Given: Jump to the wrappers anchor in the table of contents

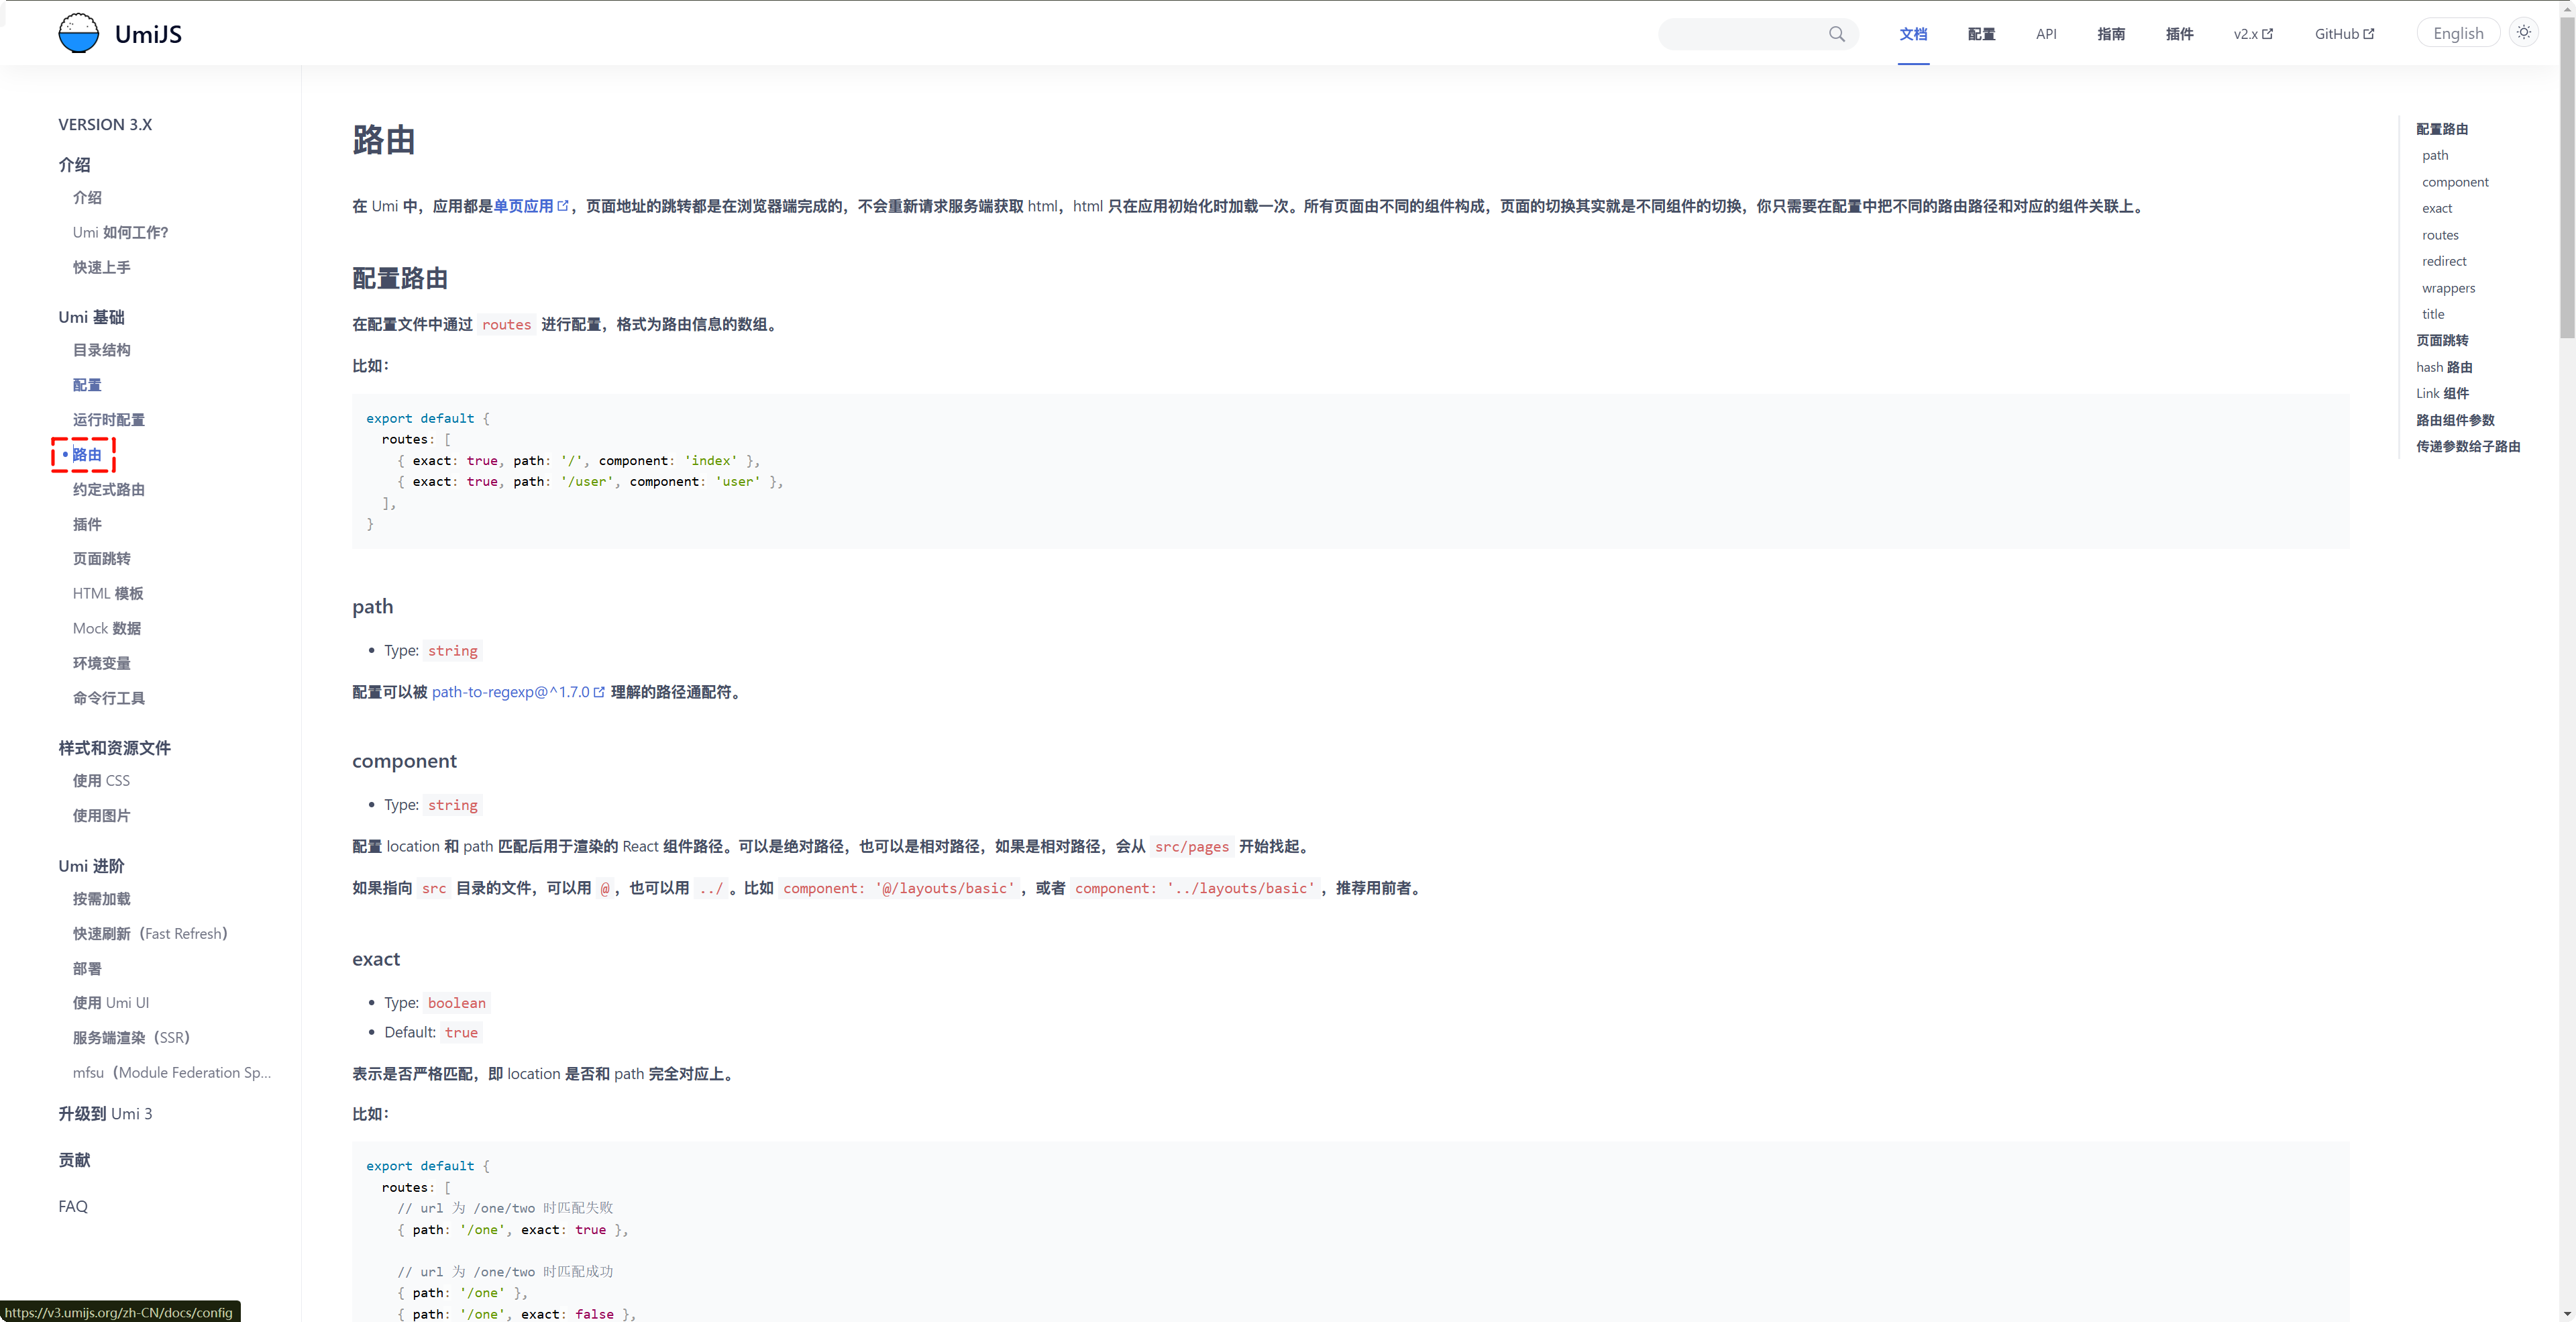Looking at the screenshot, I should [x=2447, y=288].
